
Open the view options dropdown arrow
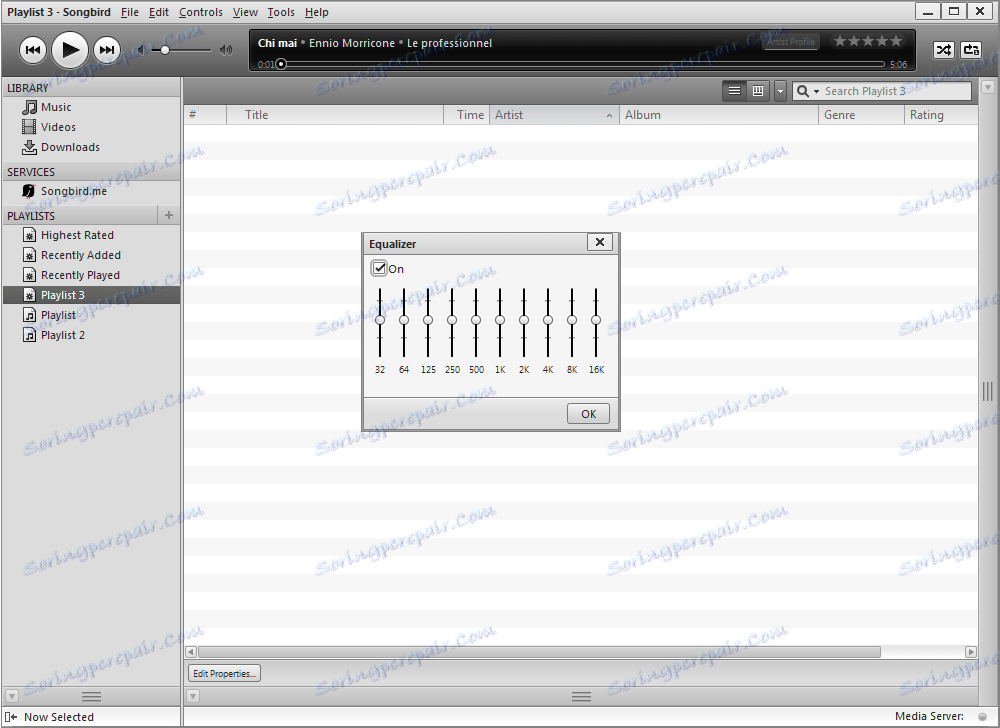point(780,91)
